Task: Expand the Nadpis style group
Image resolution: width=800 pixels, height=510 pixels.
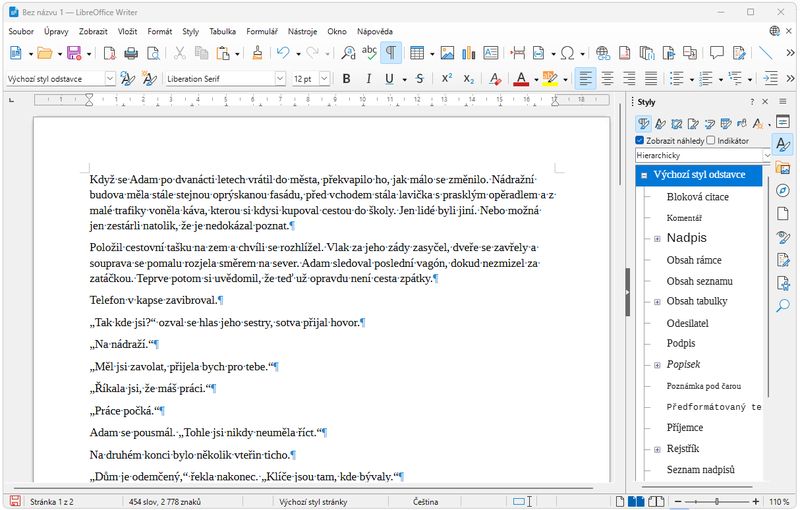Action: click(657, 239)
